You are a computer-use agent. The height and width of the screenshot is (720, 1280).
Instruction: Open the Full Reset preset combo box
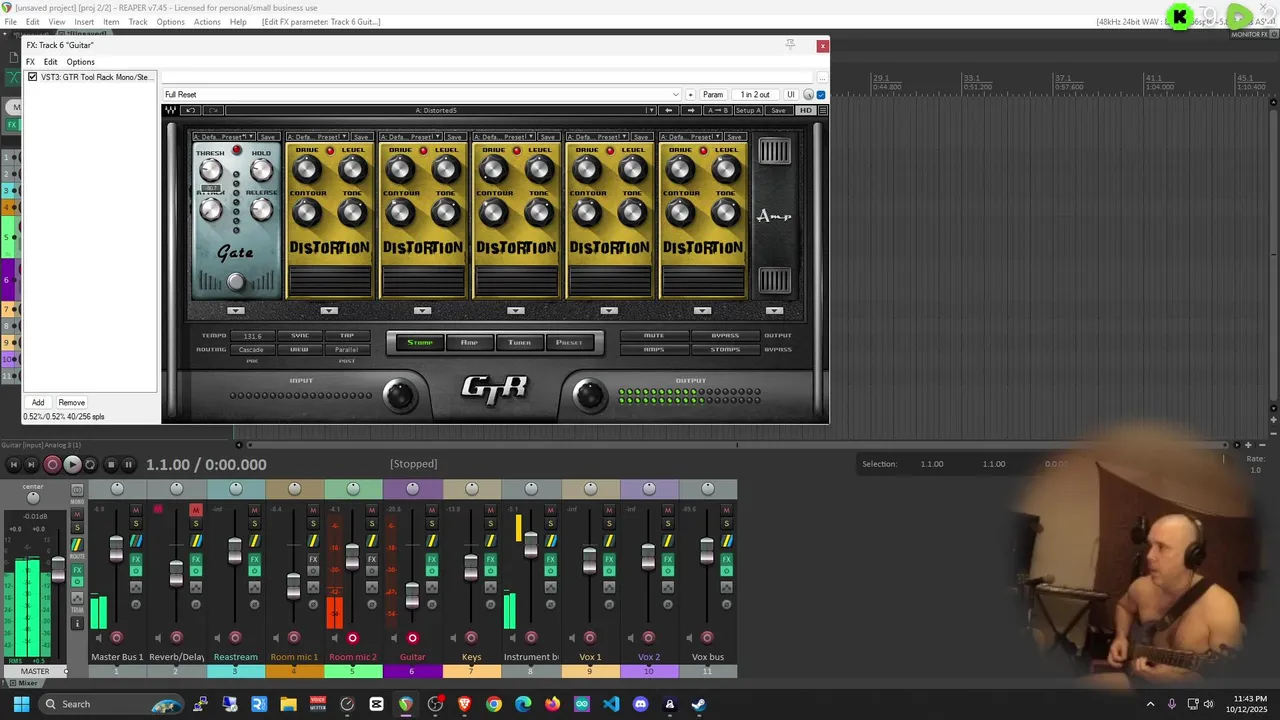pyautogui.click(x=422, y=95)
